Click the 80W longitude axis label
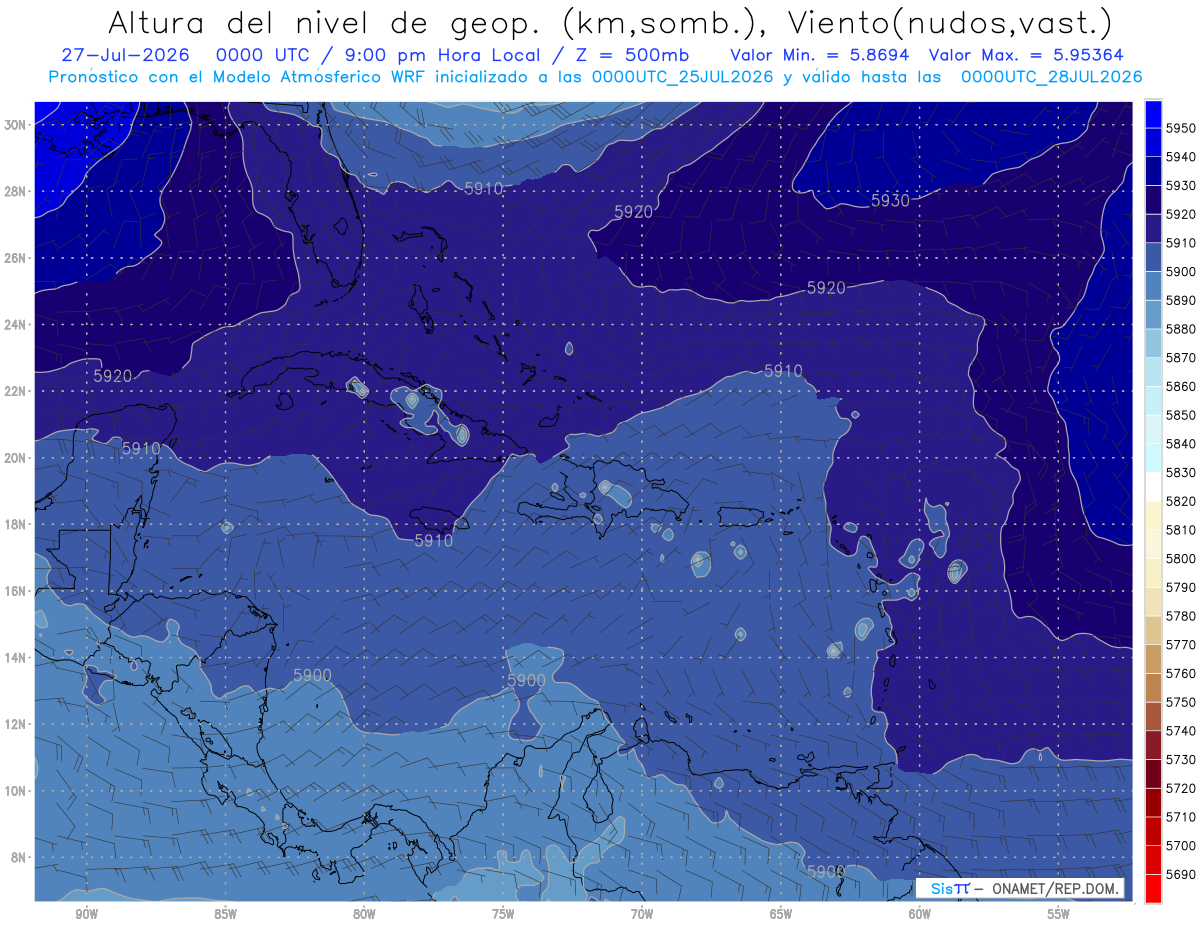Screen dimensions: 1200x927 [364, 914]
